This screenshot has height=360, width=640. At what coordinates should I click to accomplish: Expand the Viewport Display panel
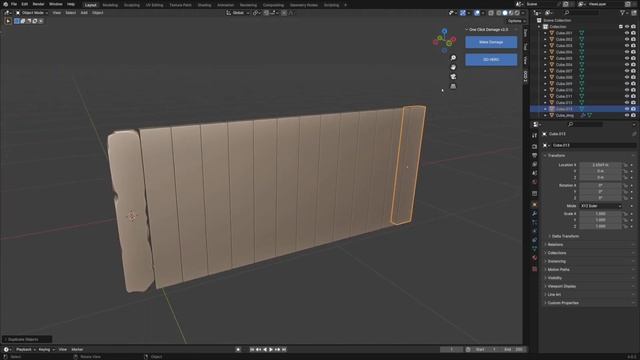(x=561, y=286)
